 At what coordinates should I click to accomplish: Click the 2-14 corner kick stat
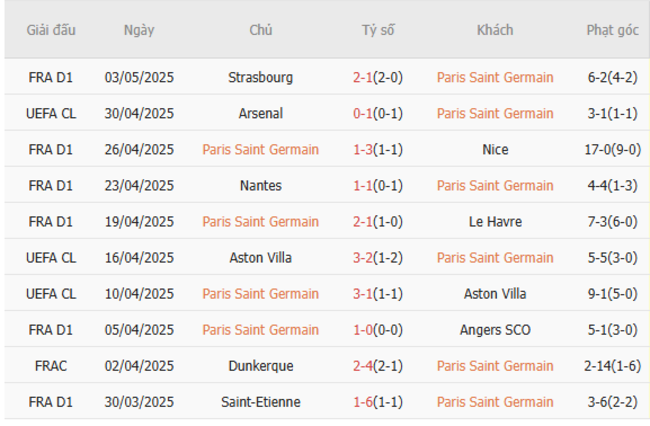598,365
